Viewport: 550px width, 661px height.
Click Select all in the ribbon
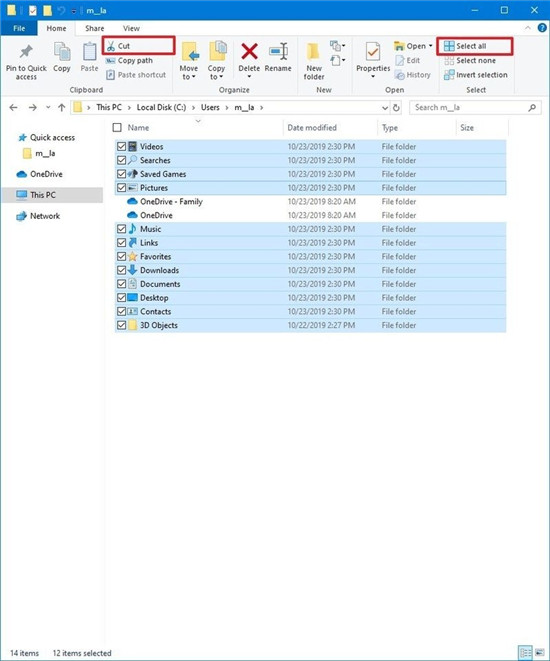click(471, 46)
